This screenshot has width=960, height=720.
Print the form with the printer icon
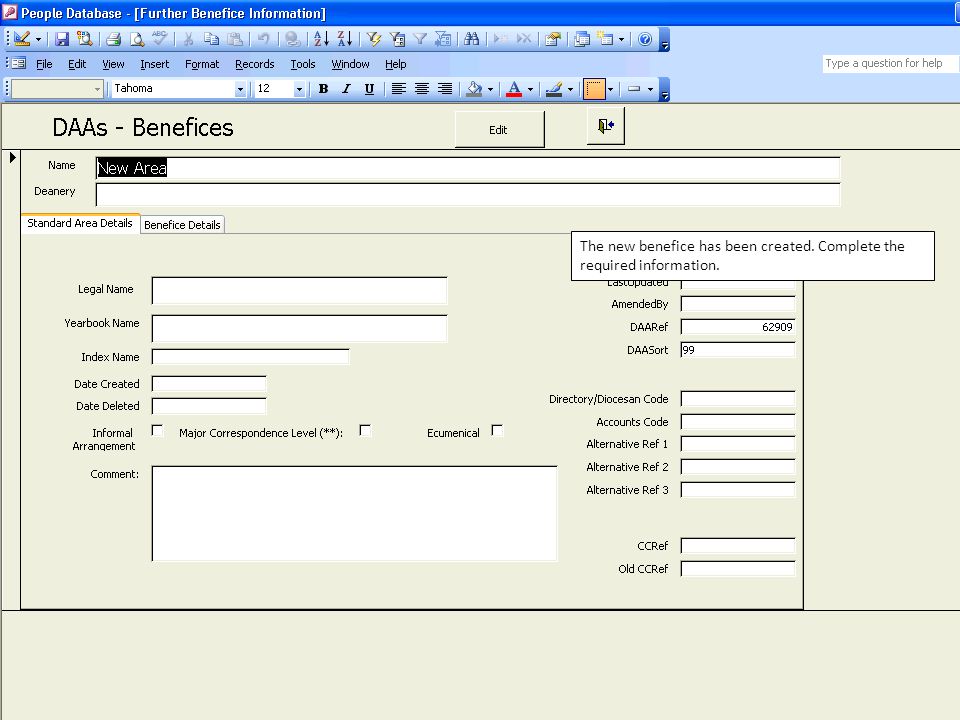pyautogui.click(x=113, y=39)
